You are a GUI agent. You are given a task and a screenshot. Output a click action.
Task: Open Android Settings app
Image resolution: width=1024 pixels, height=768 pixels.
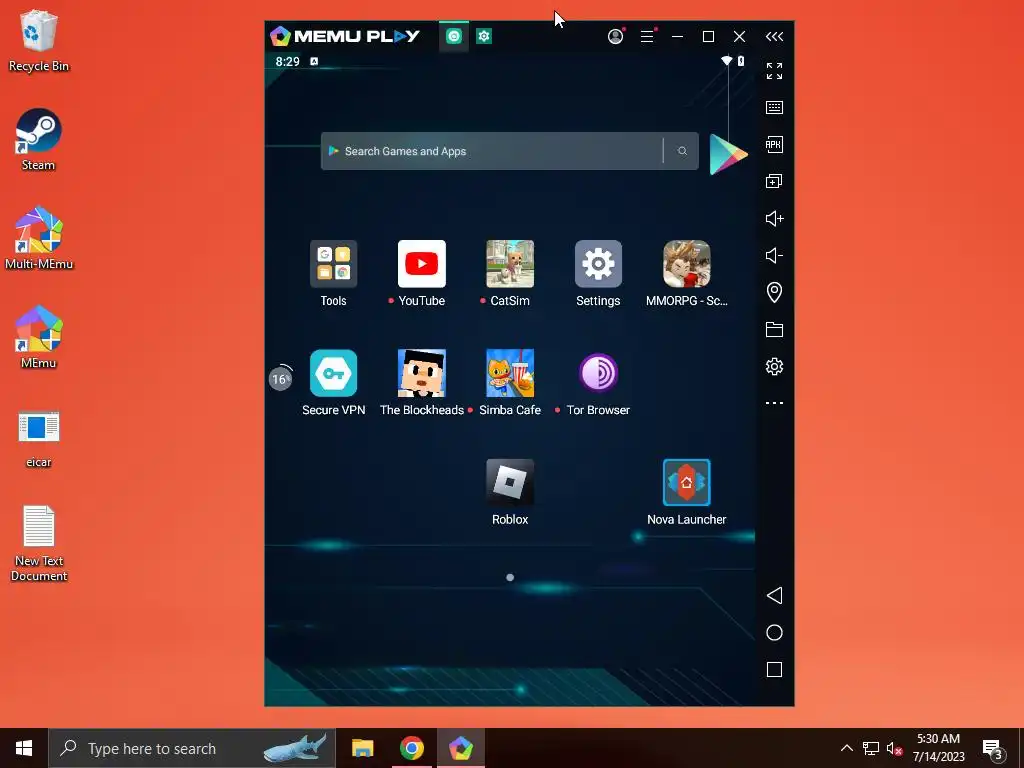coord(598,264)
